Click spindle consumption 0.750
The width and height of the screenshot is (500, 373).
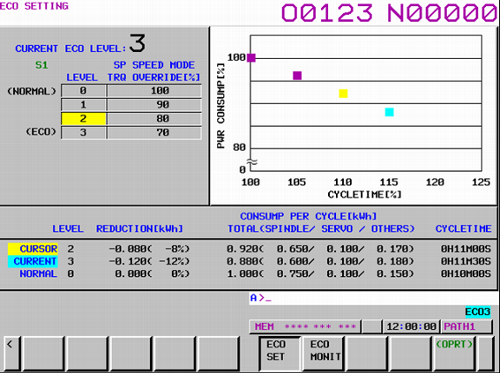[292, 274]
